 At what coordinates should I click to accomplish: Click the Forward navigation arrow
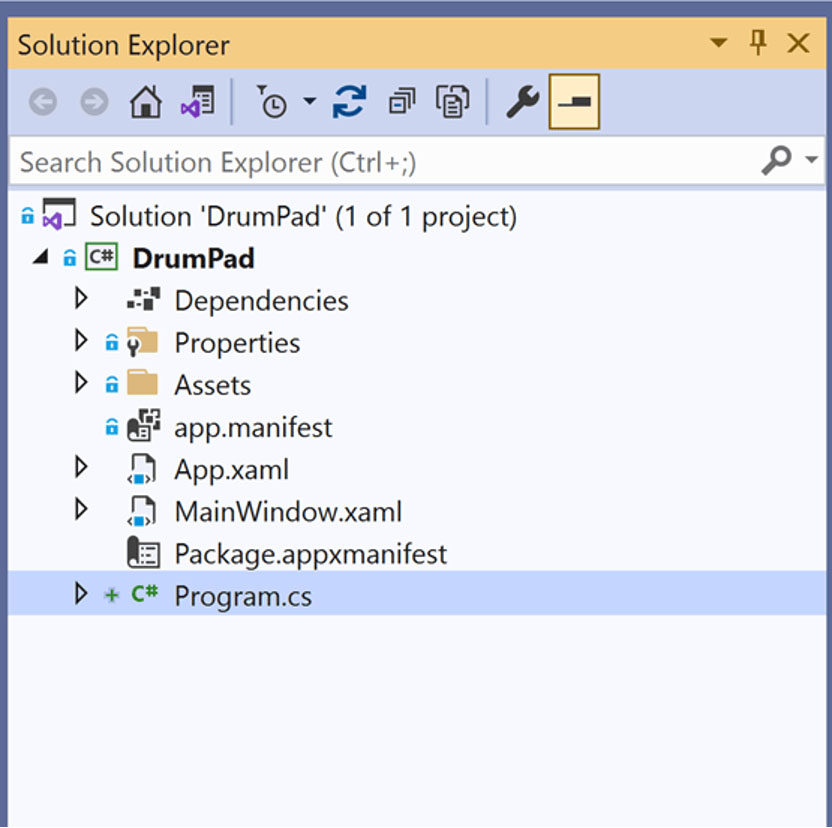coord(94,101)
